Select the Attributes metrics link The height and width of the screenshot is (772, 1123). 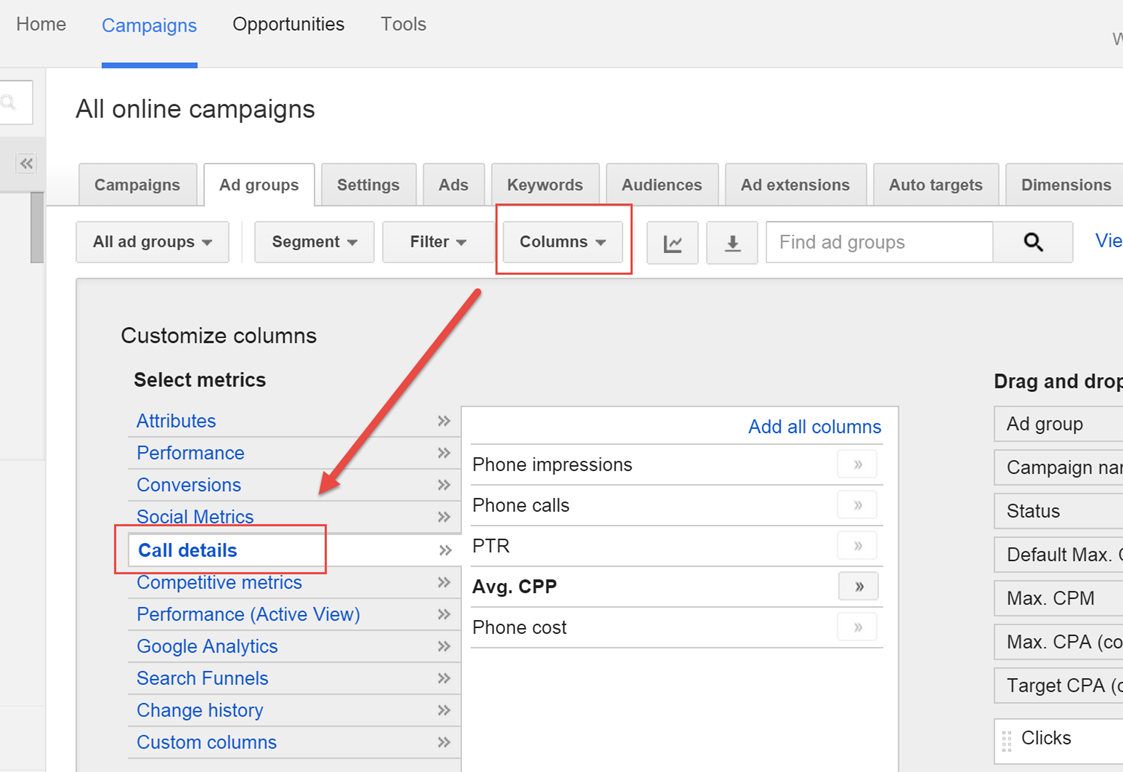point(176,421)
